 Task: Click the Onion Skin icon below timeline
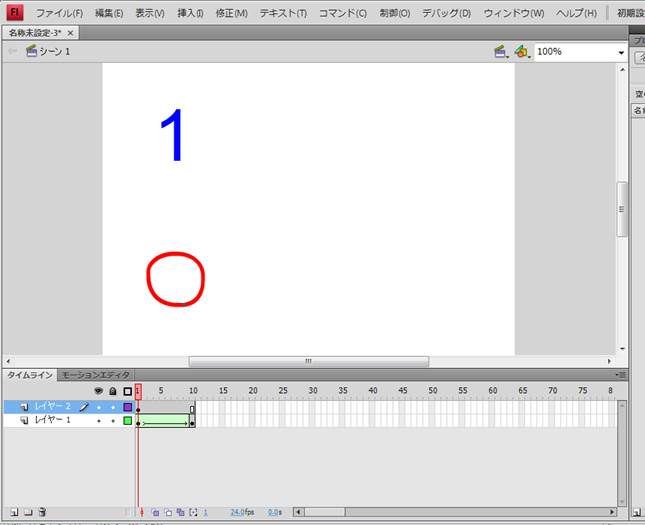[x=156, y=512]
